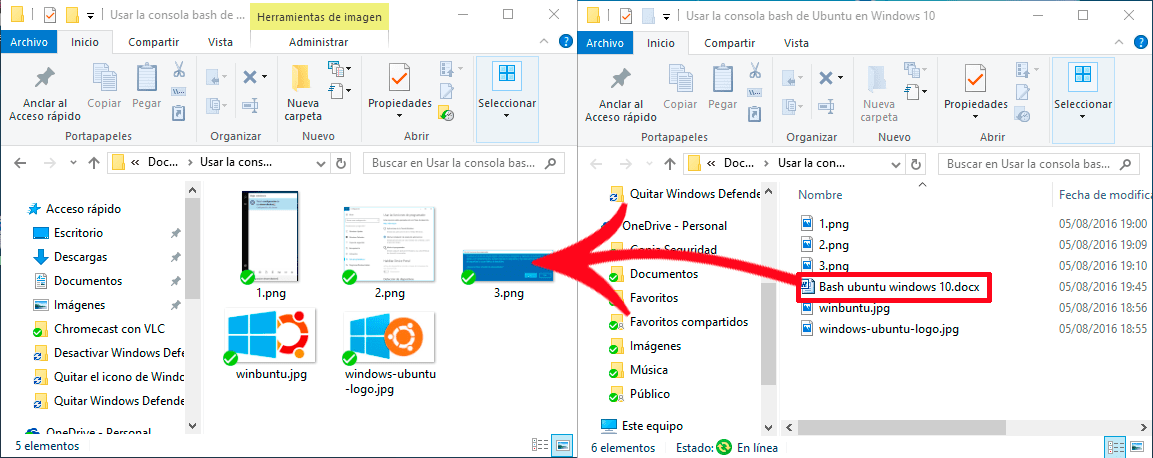Pin to Acceso rápido in right window
The width and height of the screenshot is (1153, 458).
(621, 93)
